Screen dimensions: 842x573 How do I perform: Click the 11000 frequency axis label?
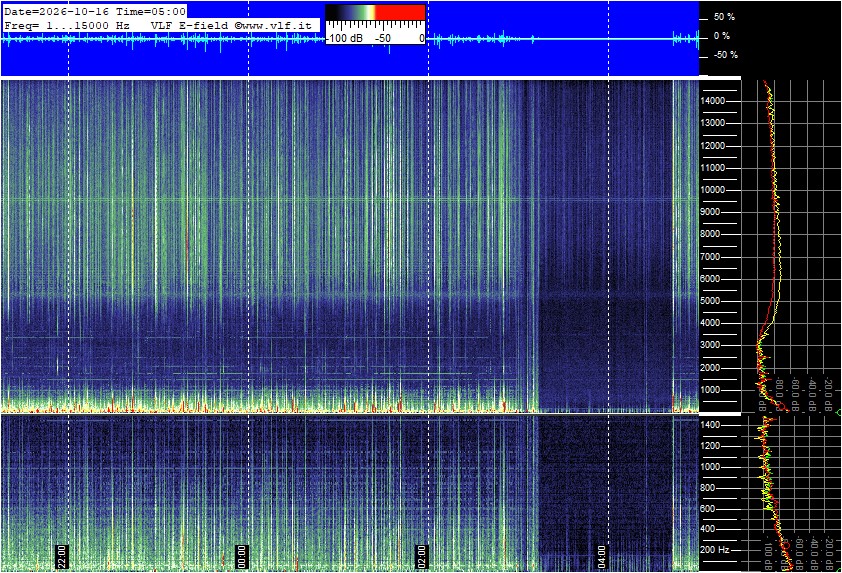[x=713, y=168]
